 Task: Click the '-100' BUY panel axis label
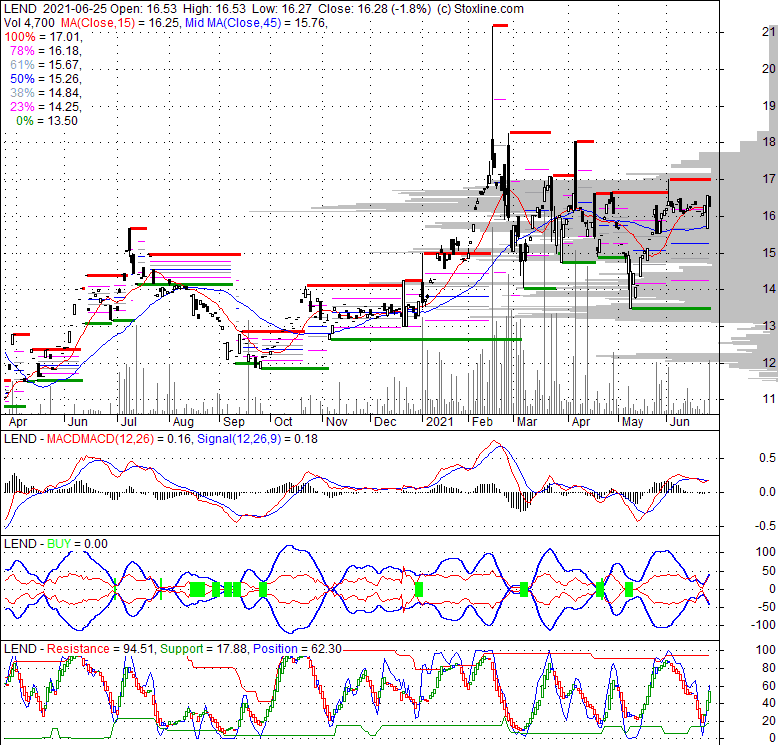[764, 625]
